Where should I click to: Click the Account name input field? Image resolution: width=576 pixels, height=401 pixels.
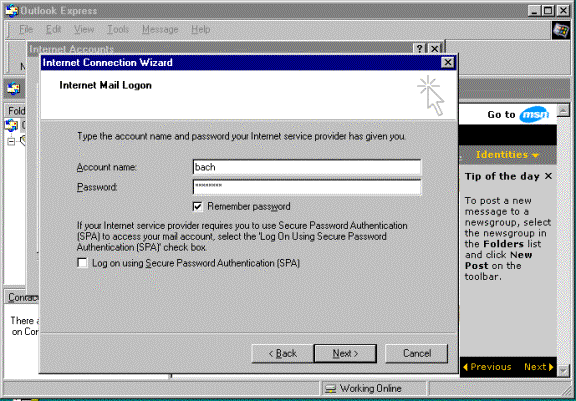[307, 167]
